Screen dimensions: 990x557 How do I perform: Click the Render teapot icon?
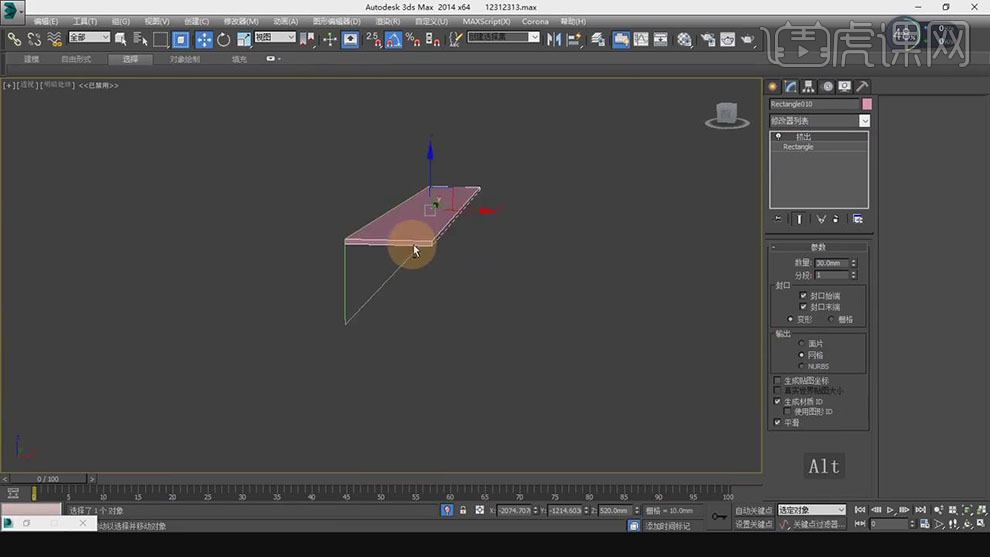pyautogui.click(x=747, y=39)
